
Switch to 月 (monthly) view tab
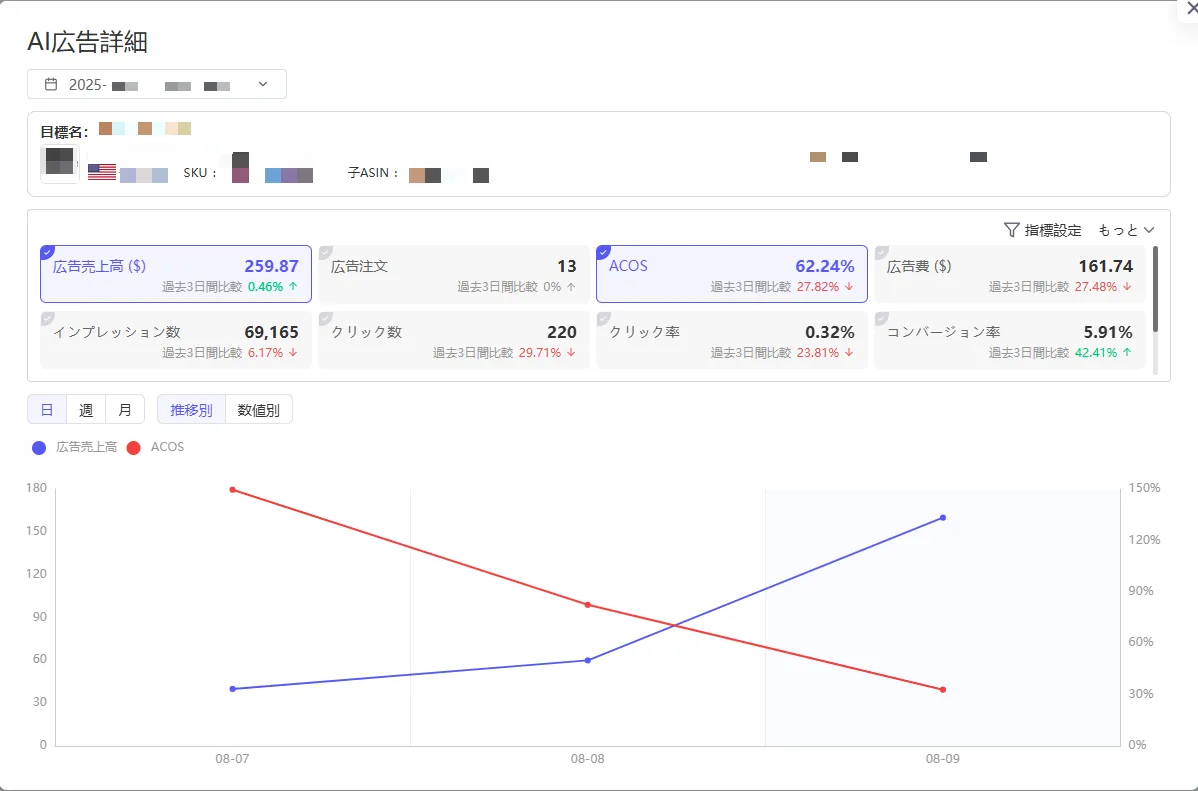pyautogui.click(x=125, y=410)
